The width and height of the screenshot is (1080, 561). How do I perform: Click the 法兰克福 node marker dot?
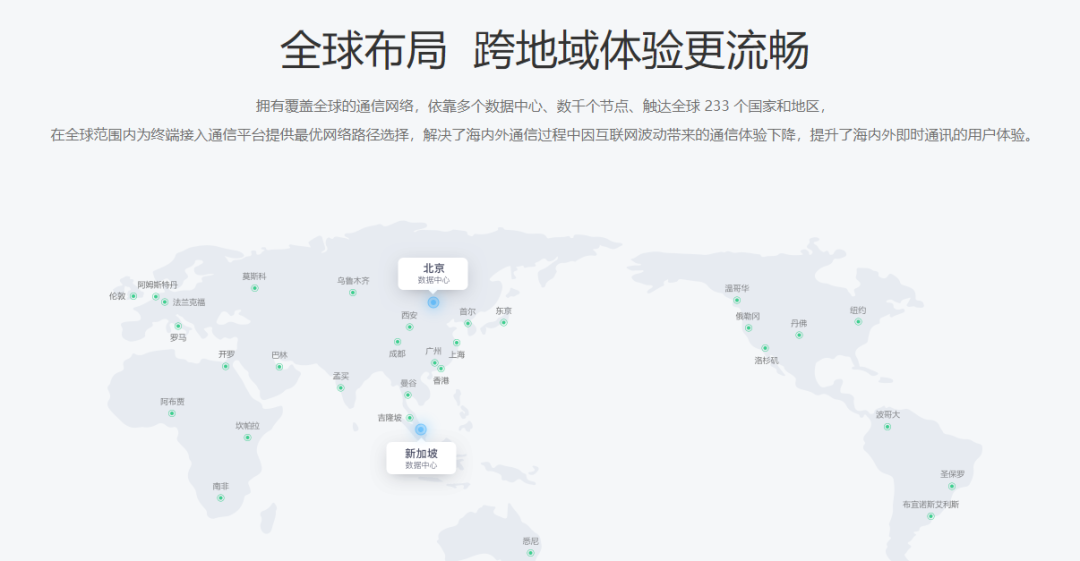point(165,303)
